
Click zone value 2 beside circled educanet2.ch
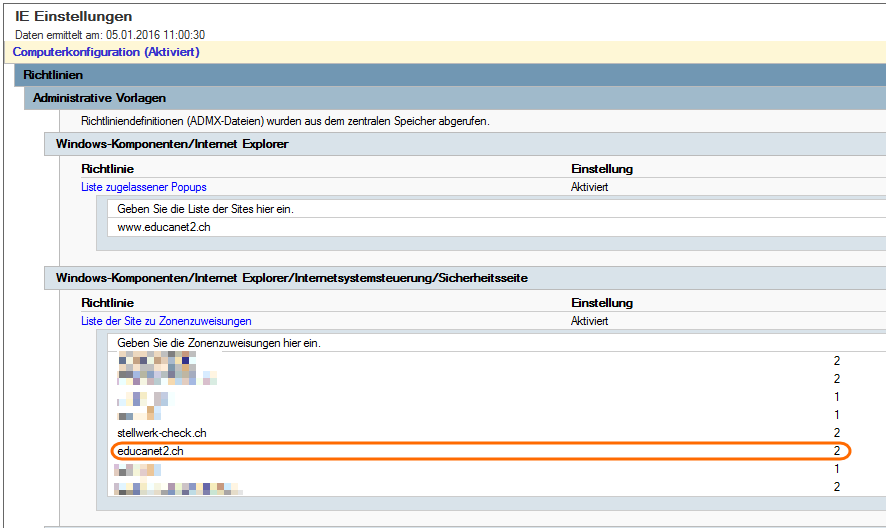(836, 451)
